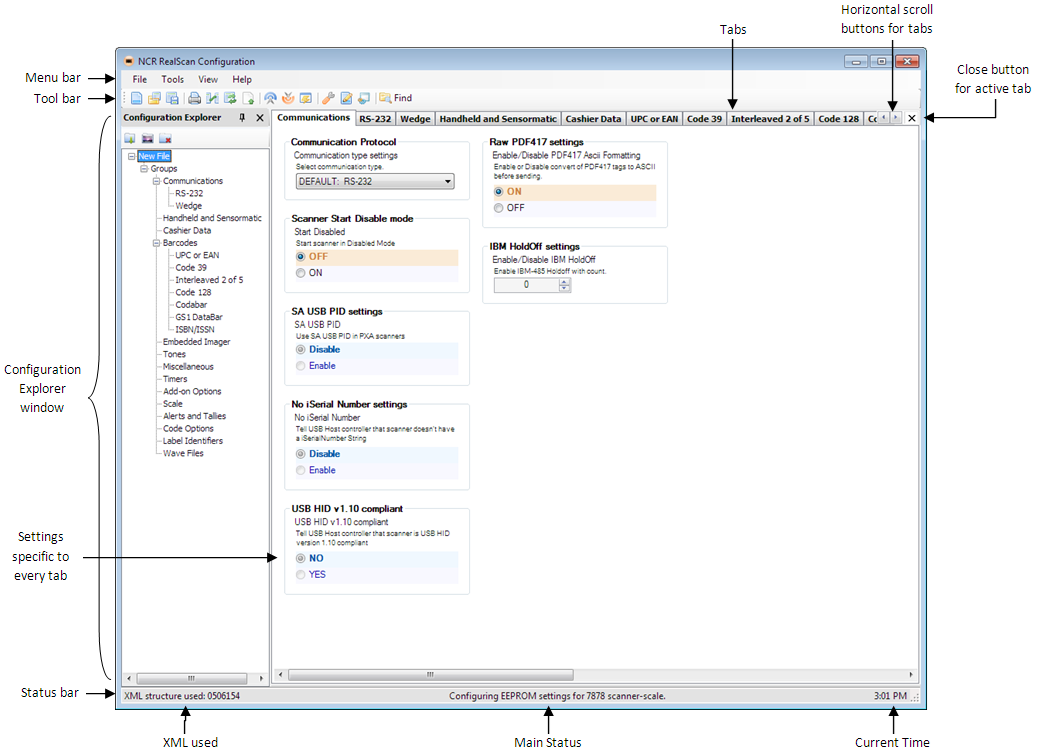Choose YES for USB HID v1.10 compliant
The height and width of the screenshot is (755, 1037).
301,575
